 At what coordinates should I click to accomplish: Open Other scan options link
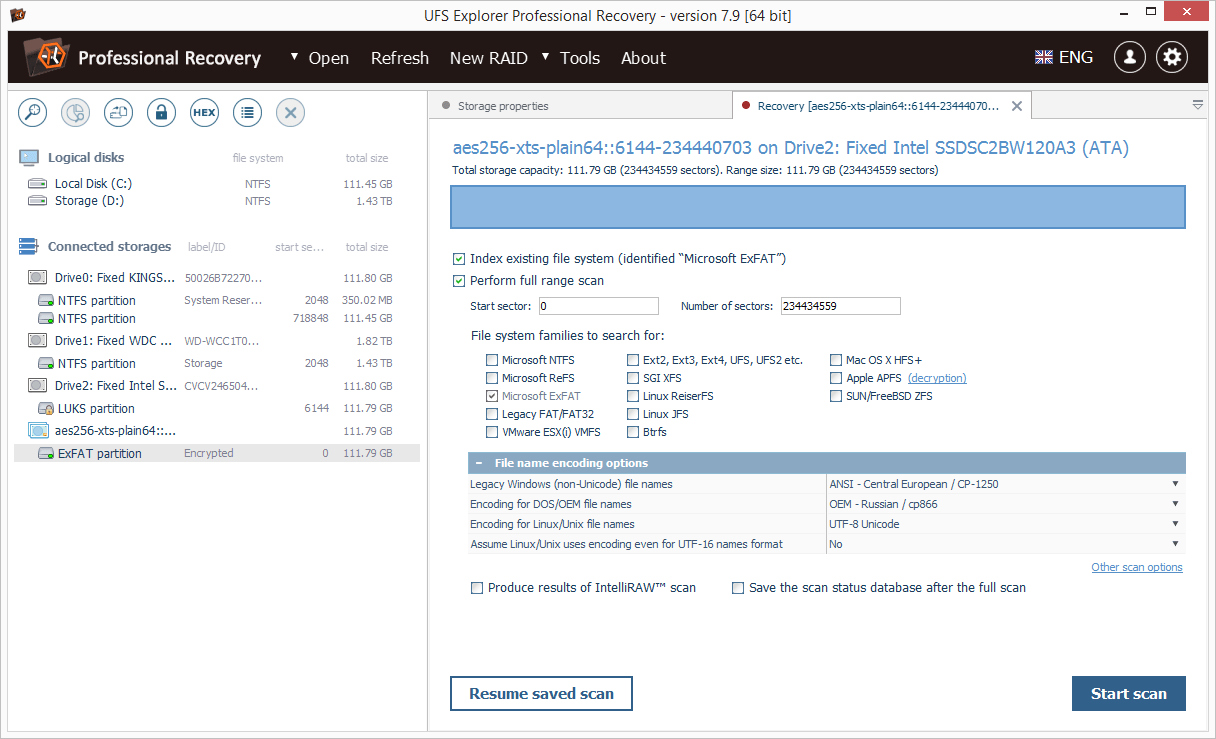[1137, 567]
